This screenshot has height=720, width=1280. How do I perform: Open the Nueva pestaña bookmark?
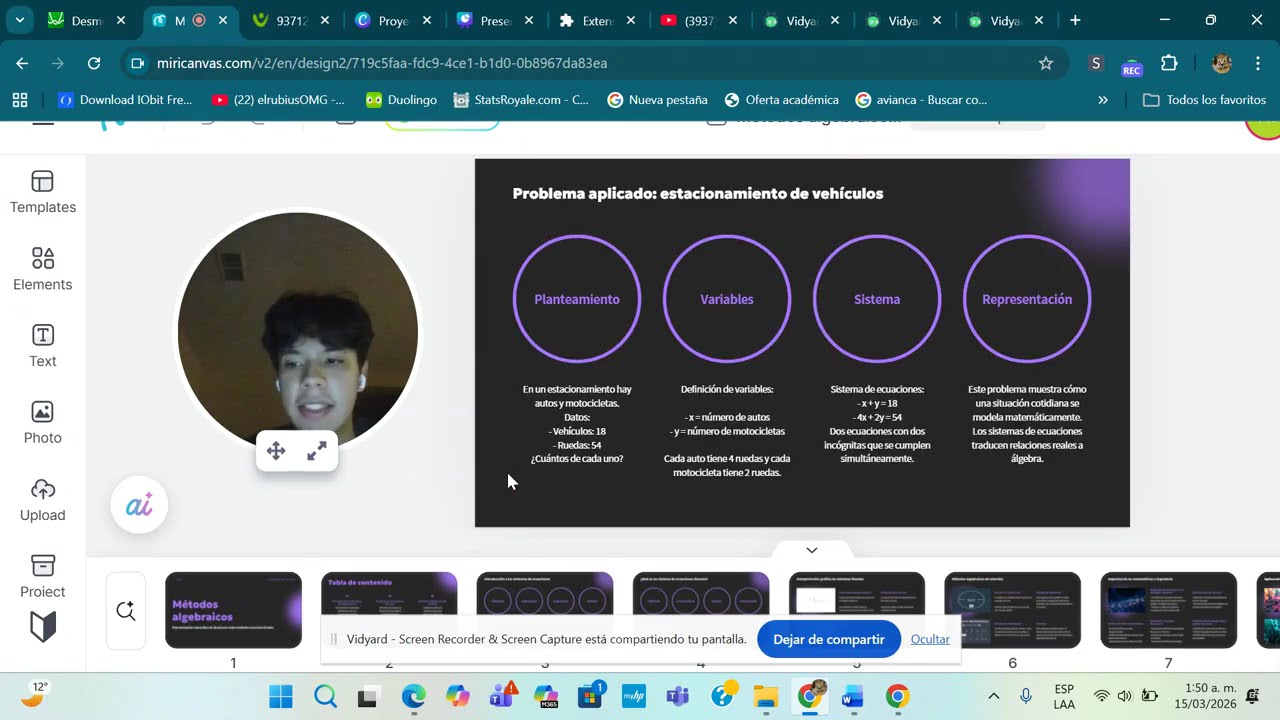[657, 100]
